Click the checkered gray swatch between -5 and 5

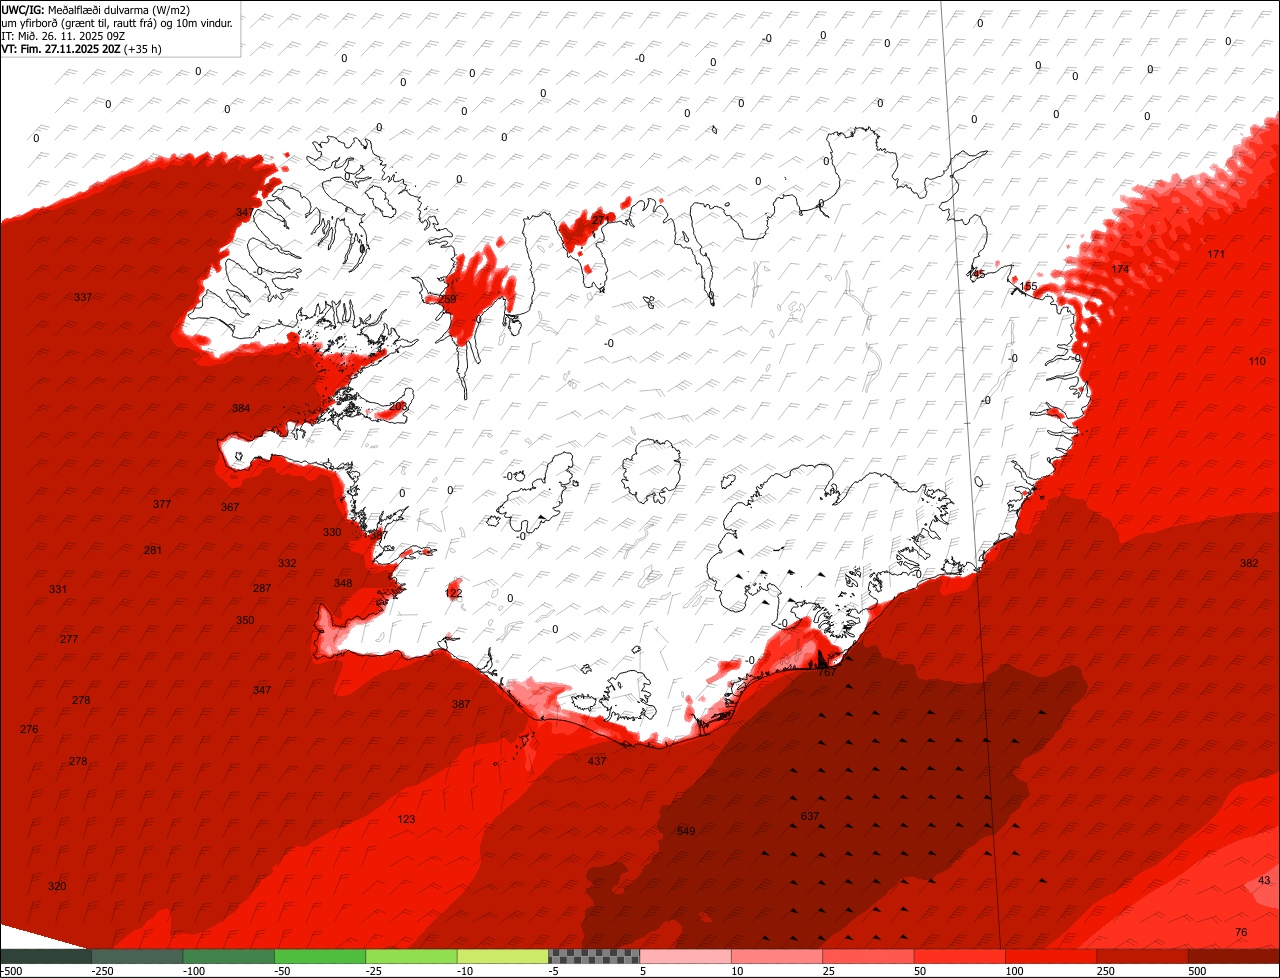click(x=594, y=956)
